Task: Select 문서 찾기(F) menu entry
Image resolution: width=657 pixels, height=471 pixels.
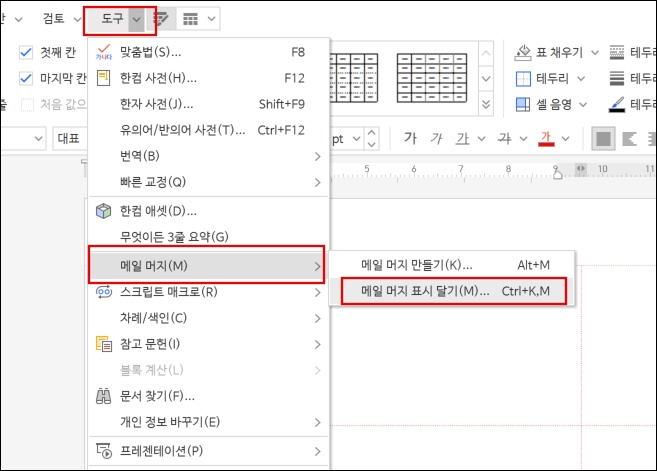Action: click(209, 396)
